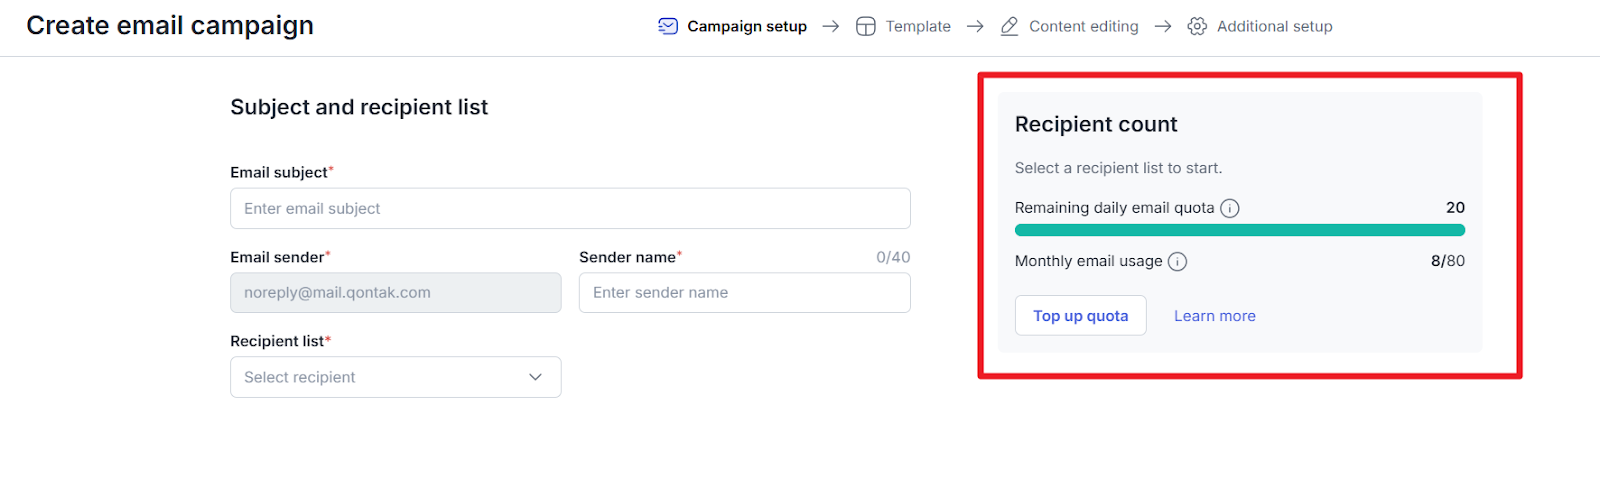Open the Additional setup step

coord(1274,26)
